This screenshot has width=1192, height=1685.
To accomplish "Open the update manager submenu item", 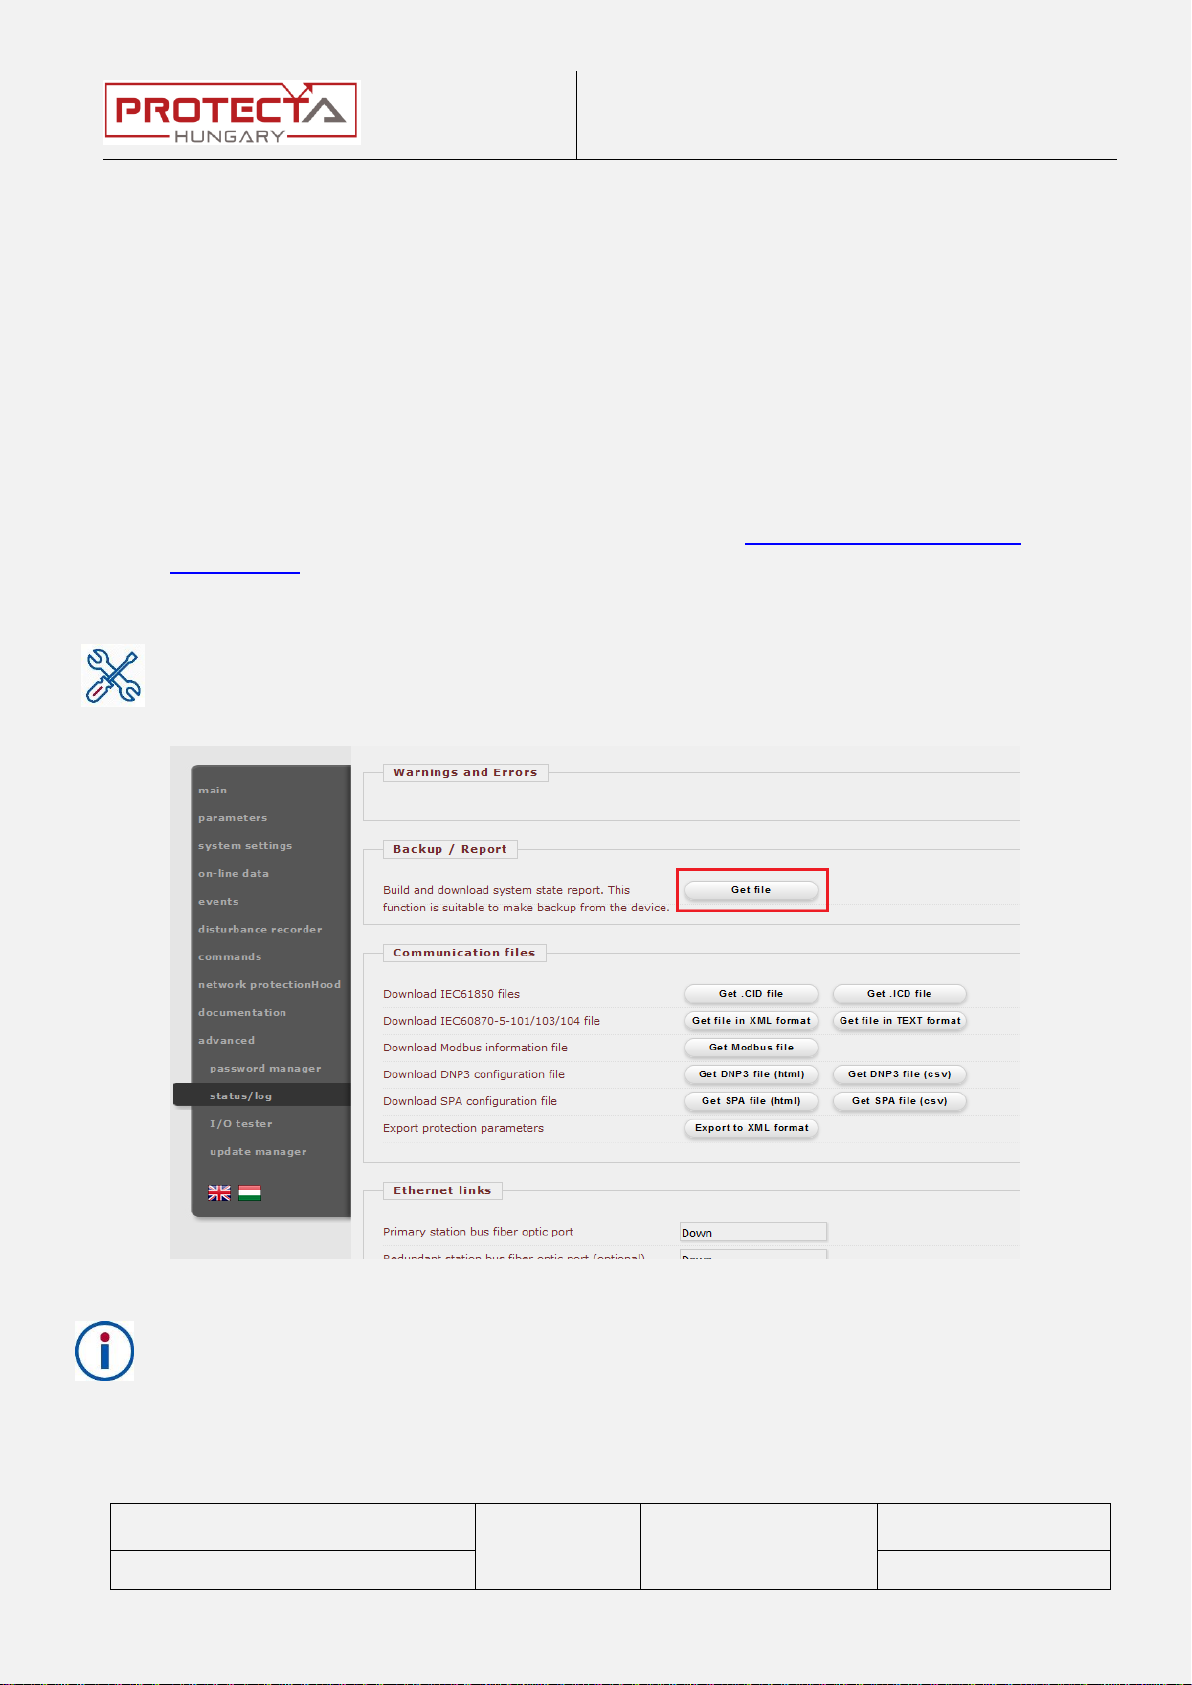I will 258,1152.
